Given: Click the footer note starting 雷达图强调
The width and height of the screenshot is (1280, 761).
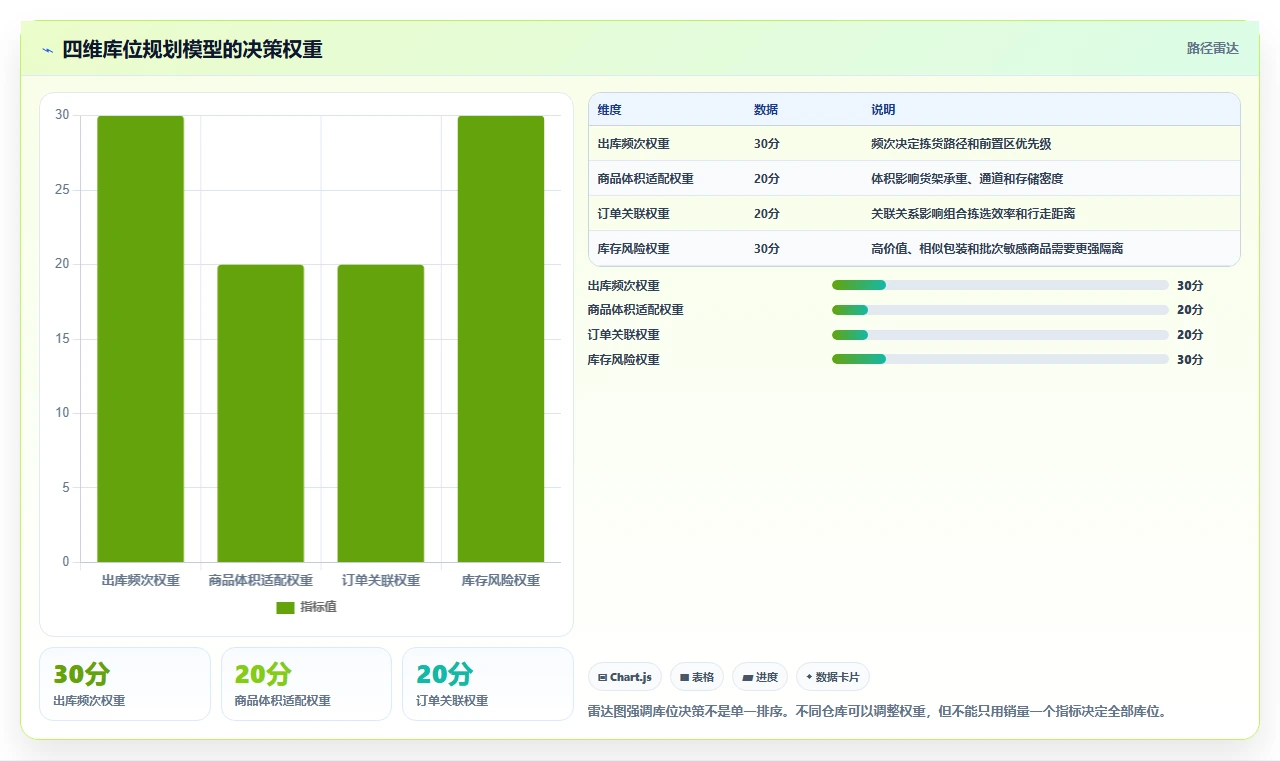Looking at the screenshot, I should pos(878,712).
